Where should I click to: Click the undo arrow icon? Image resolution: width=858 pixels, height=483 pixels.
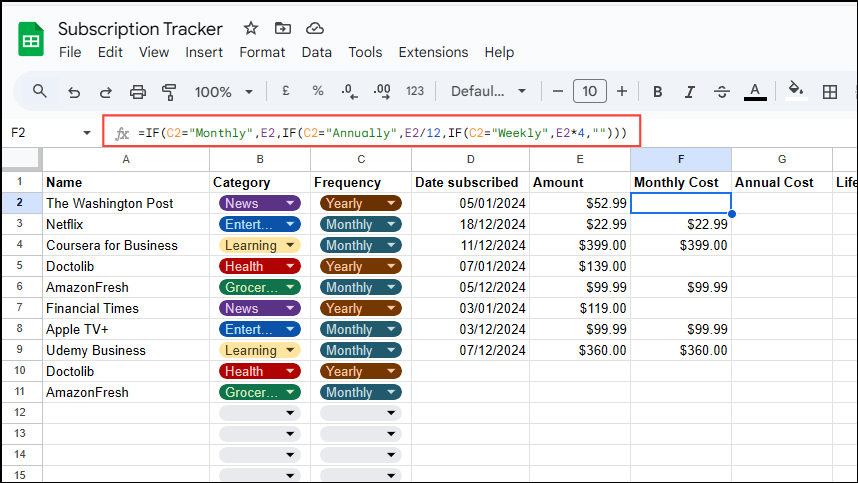coord(73,91)
